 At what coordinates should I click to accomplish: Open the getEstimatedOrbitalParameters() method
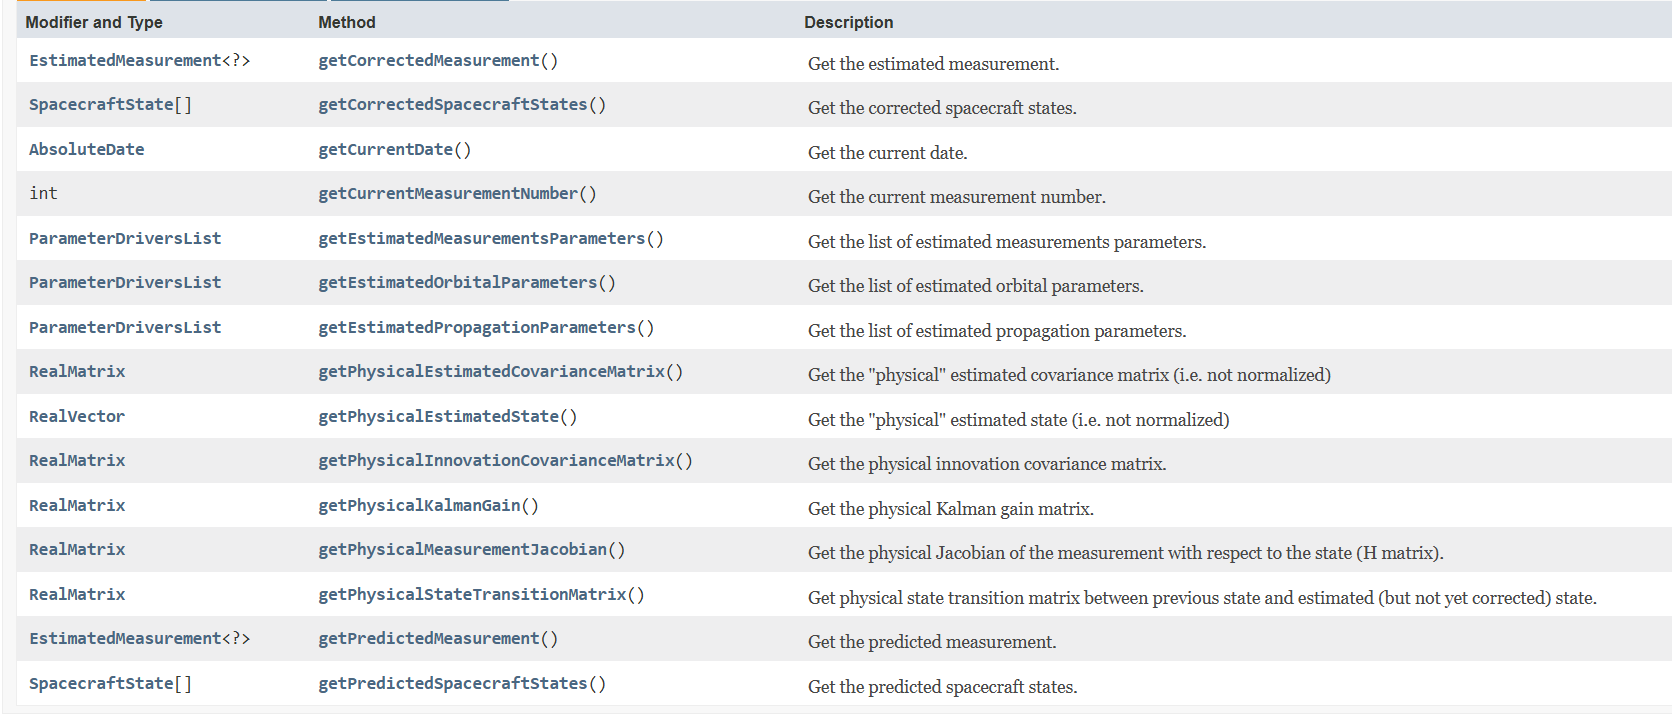pos(457,283)
